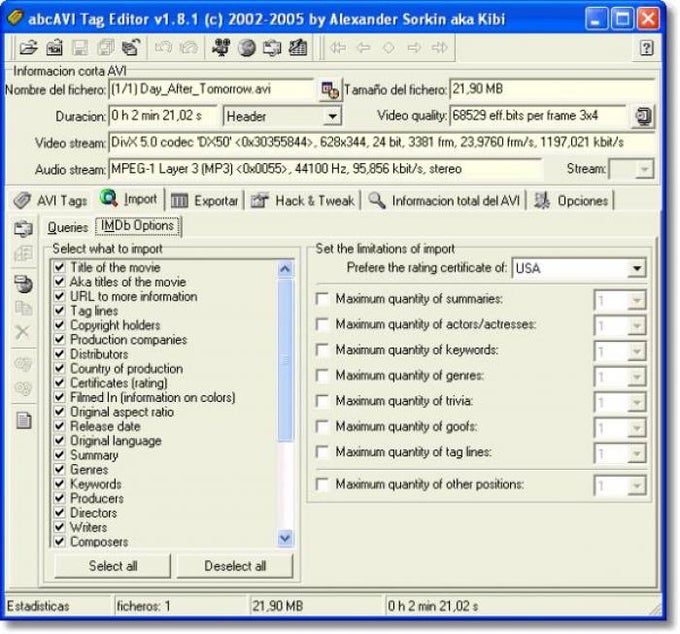Open actors/actresses quantity dropdown
680x634 pixels.
636,326
